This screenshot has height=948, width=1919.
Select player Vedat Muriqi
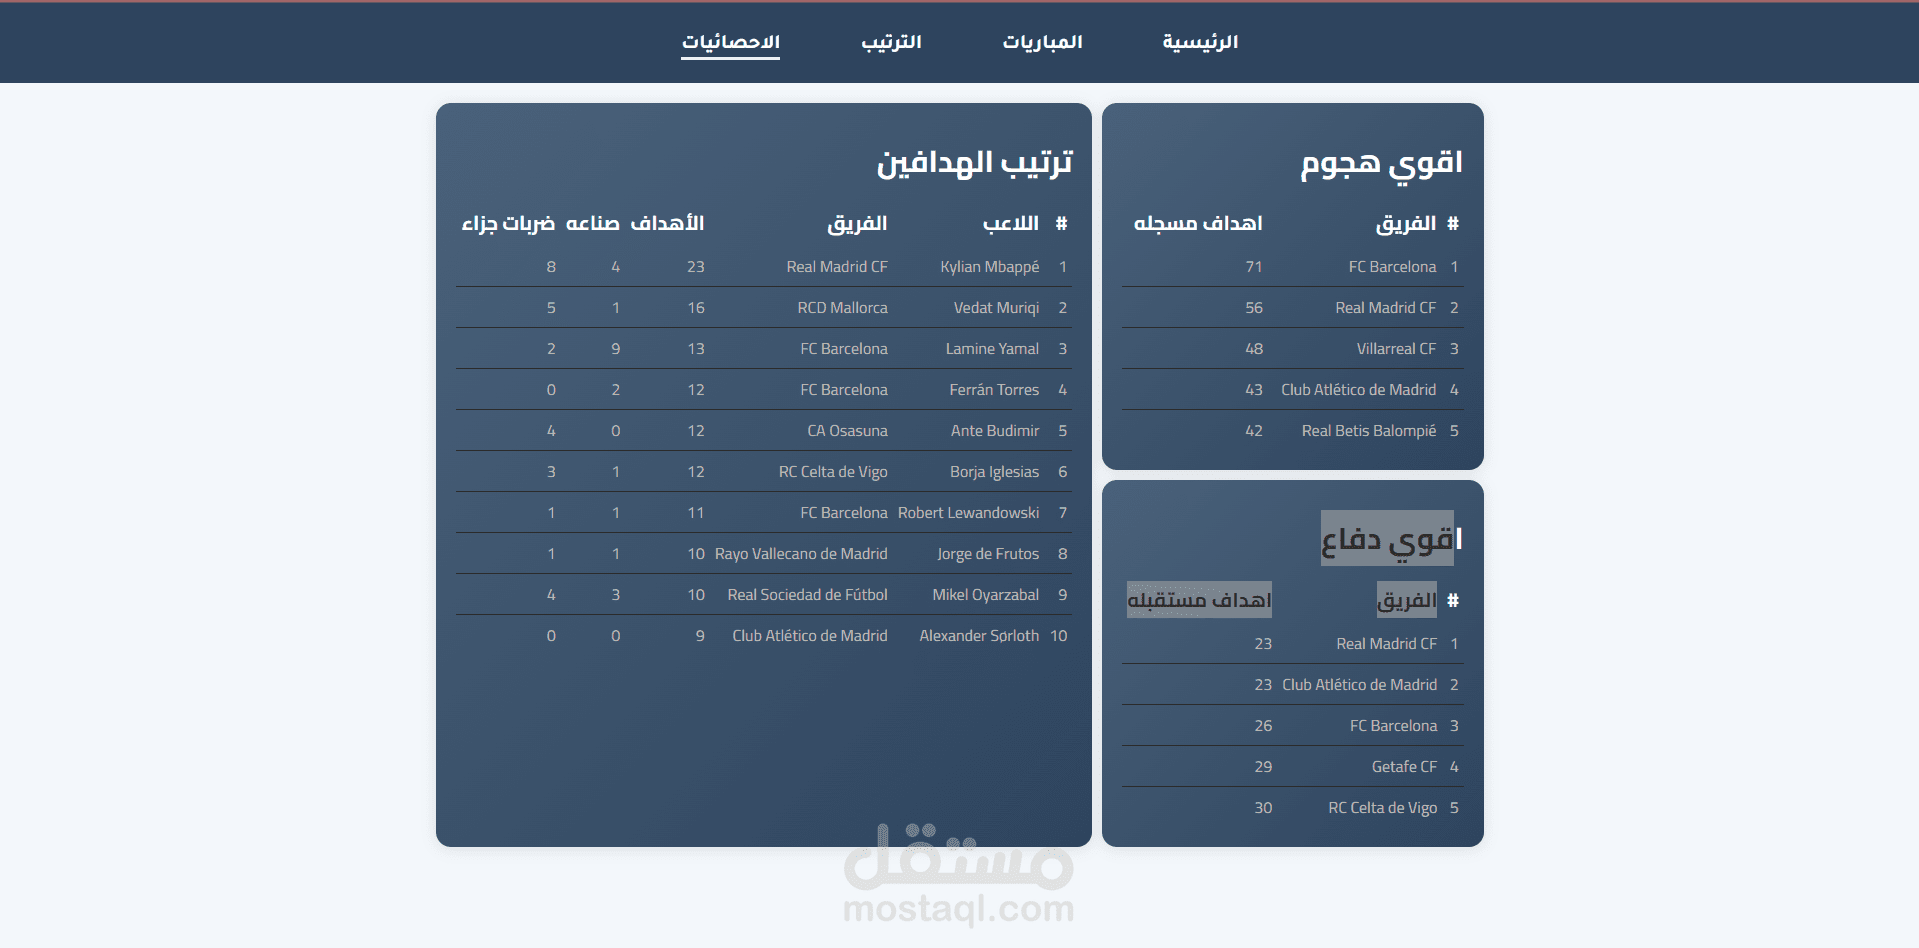pos(996,308)
